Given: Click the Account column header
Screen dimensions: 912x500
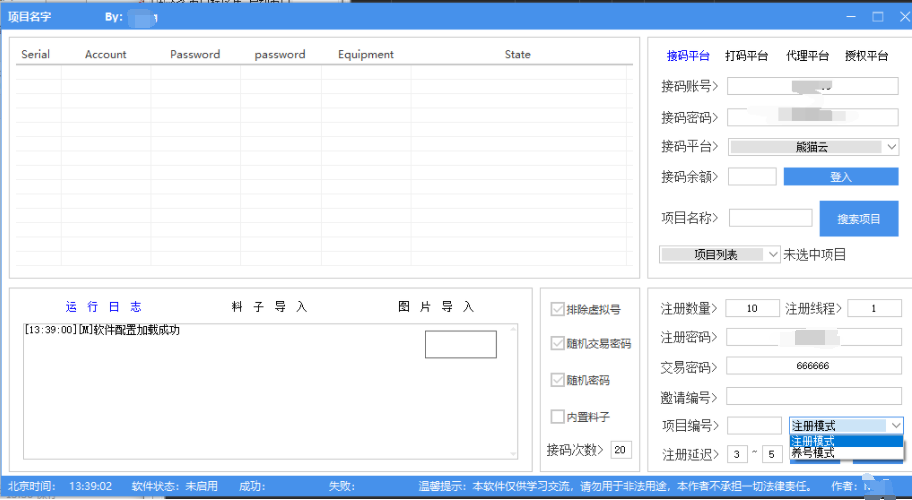Looking at the screenshot, I should [x=105, y=54].
